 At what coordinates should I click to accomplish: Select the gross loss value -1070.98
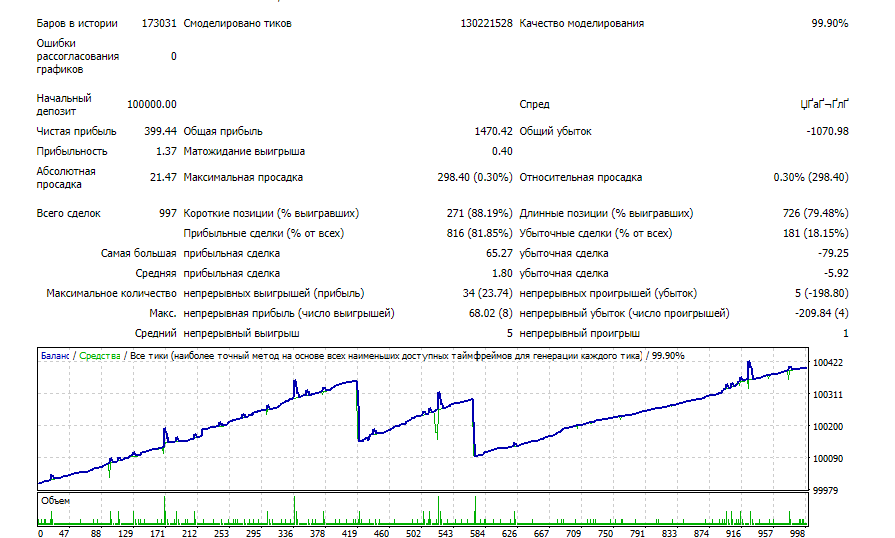(x=827, y=131)
